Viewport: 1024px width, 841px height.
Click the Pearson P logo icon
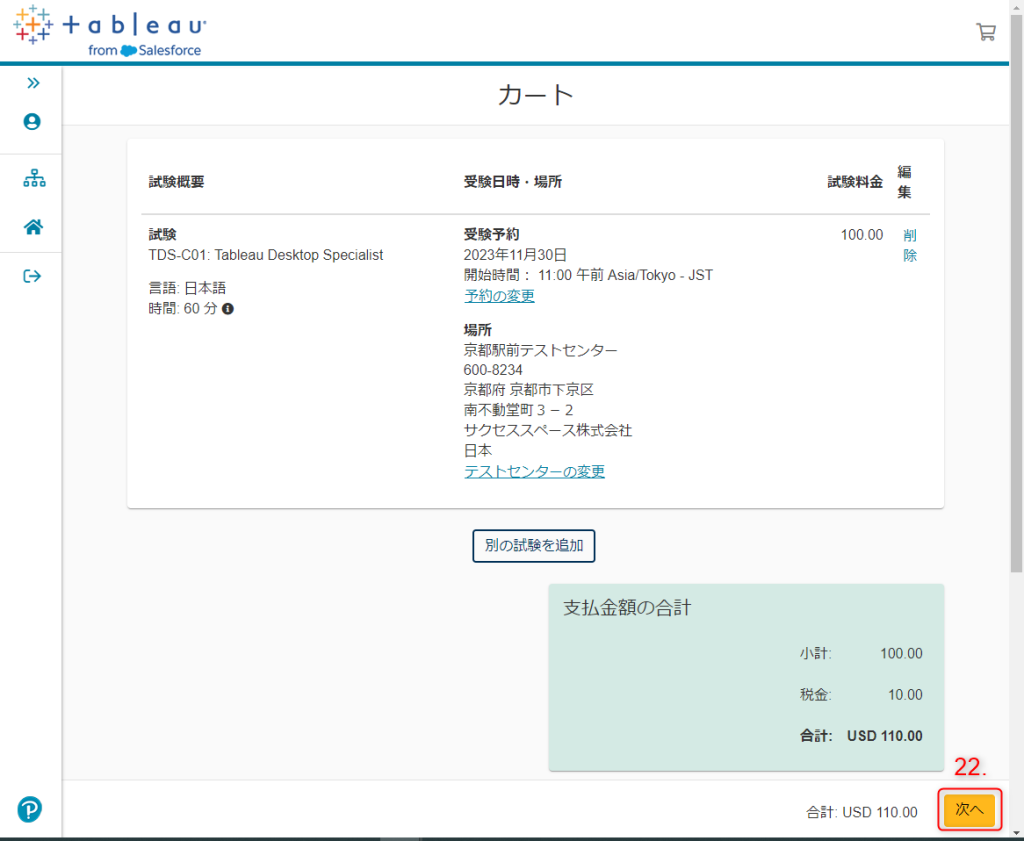[x=29, y=809]
